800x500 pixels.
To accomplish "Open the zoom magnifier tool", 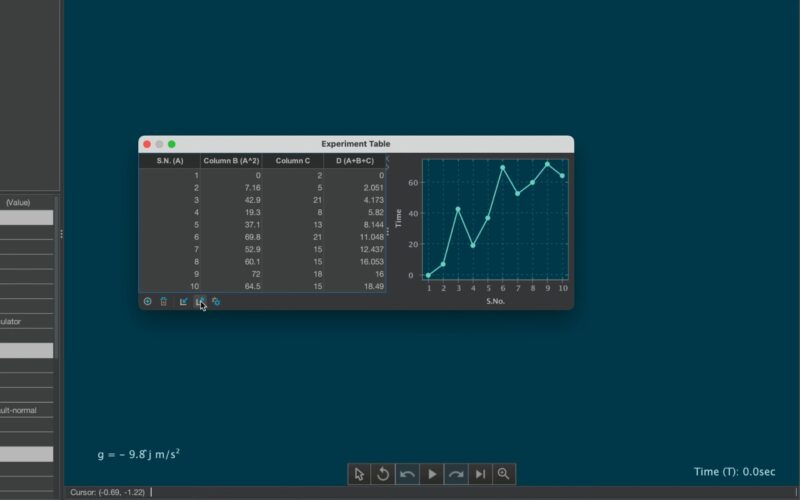I will pyautogui.click(x=504, y=474).
